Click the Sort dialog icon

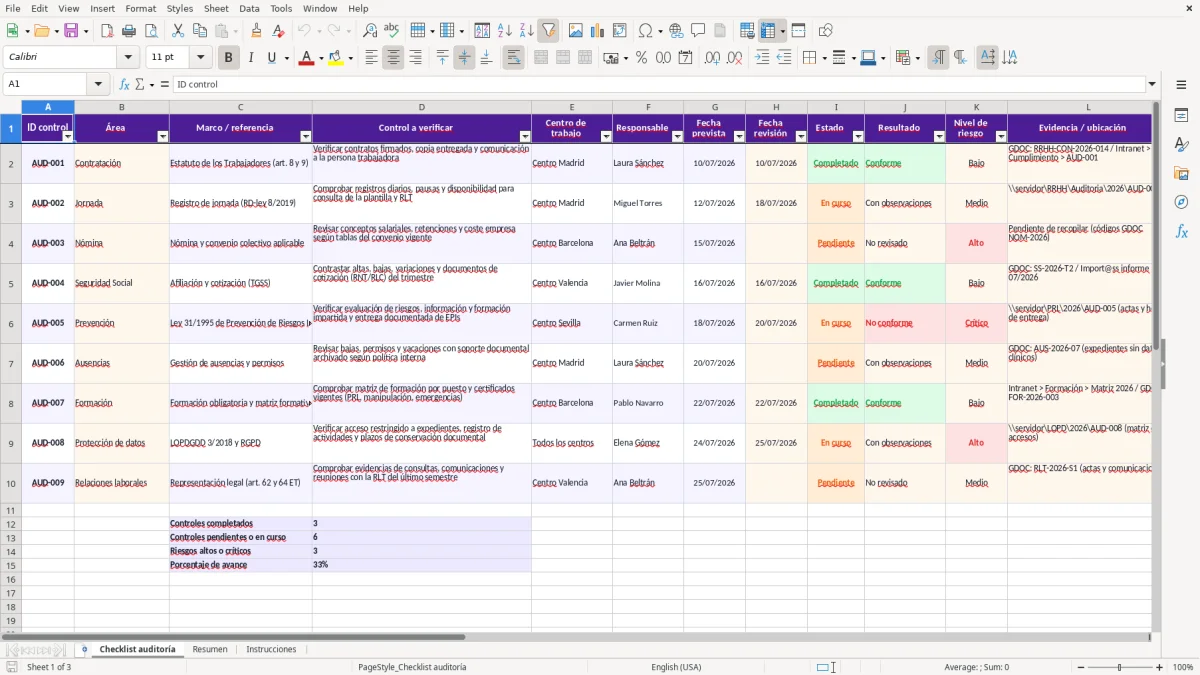pyautogui.click(x=482, y=31)
